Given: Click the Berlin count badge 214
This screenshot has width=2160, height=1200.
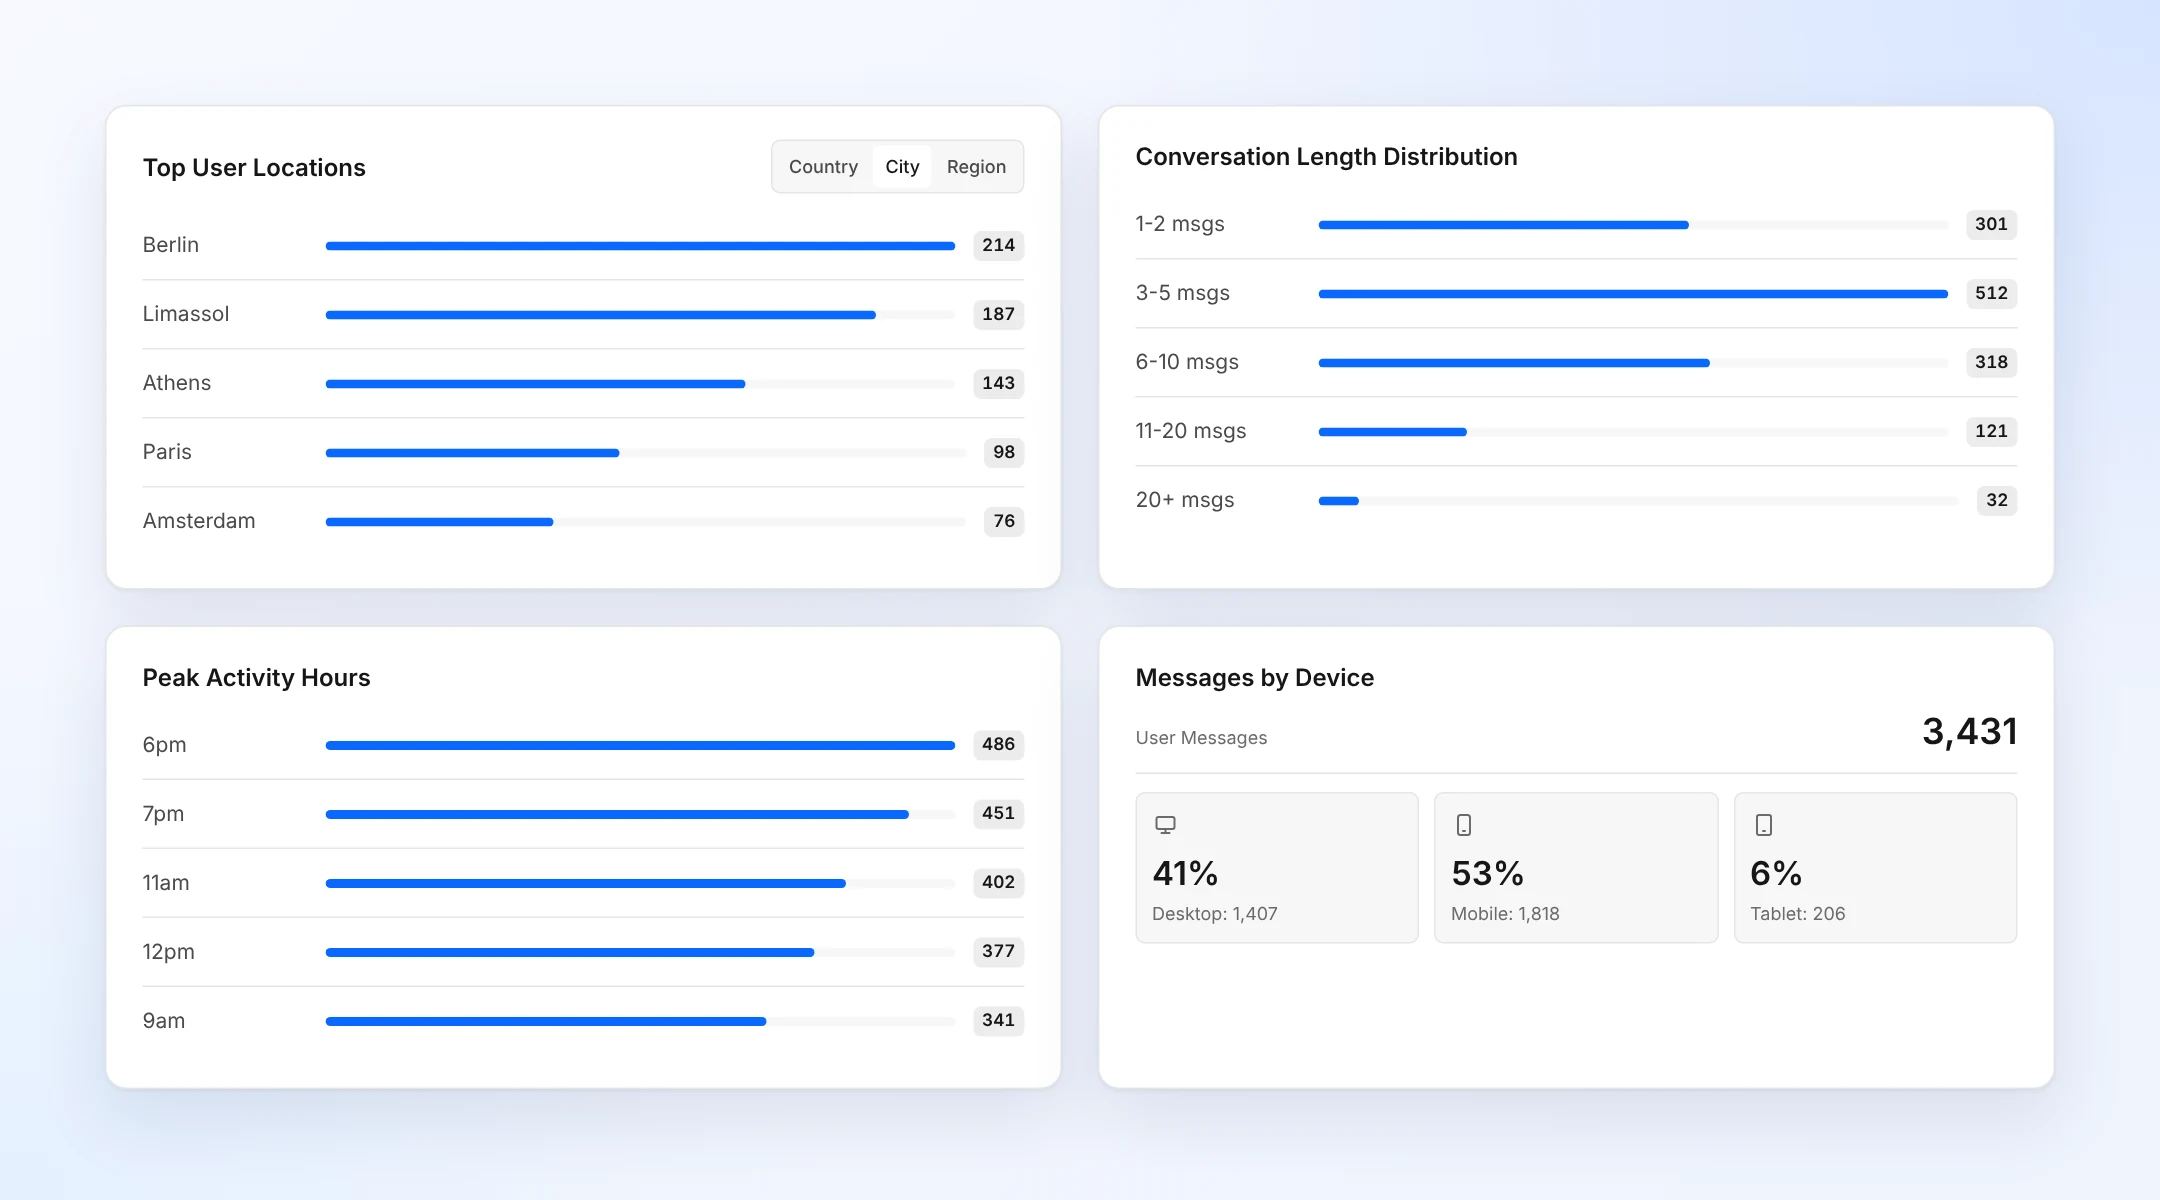Looking at the screenshot, I should tap(998, 245).
